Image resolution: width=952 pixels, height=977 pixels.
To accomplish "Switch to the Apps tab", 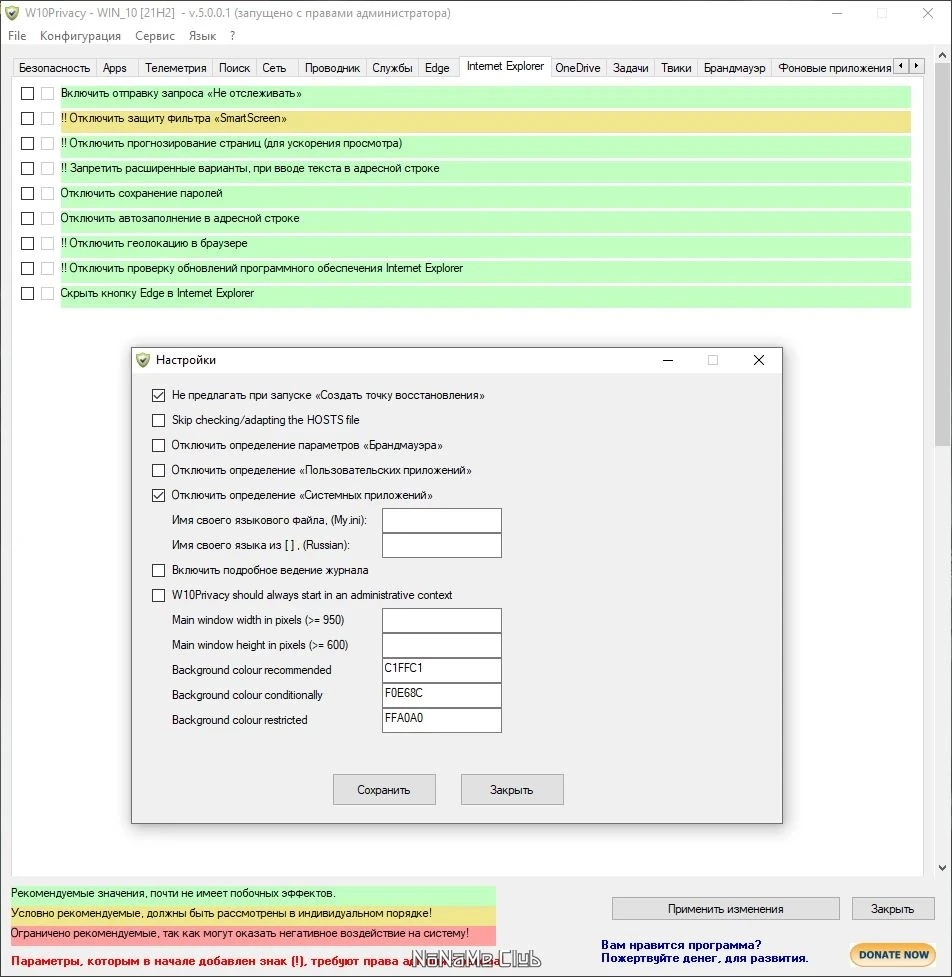I will [x=115, y=68].
